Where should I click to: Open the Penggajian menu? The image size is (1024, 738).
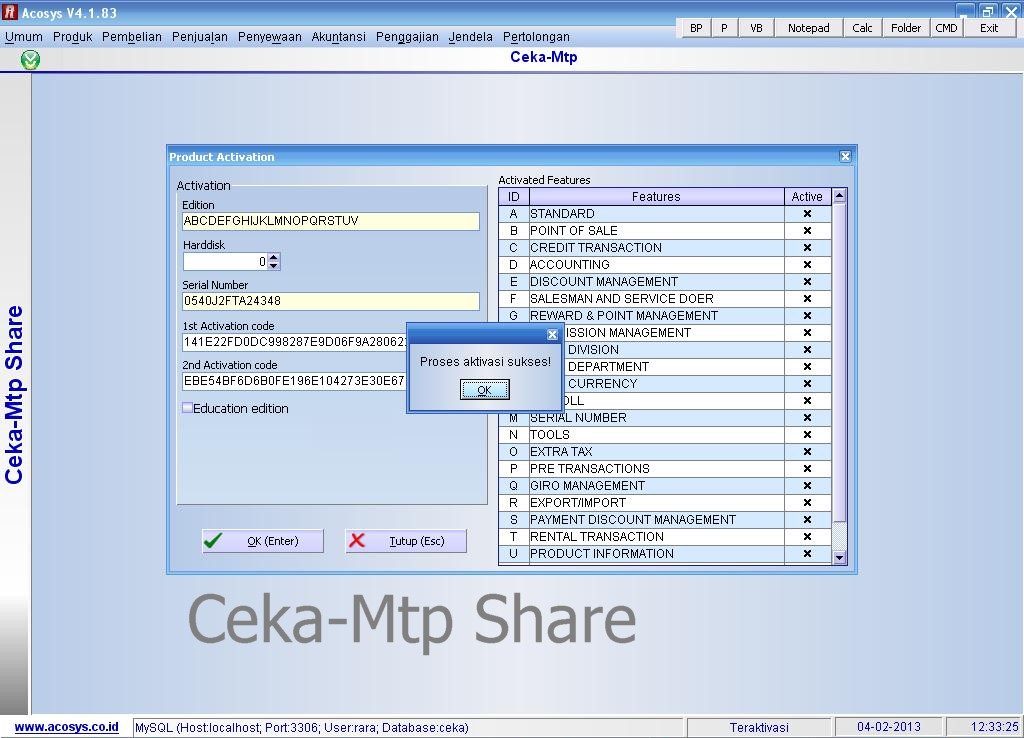pos(407,37)
